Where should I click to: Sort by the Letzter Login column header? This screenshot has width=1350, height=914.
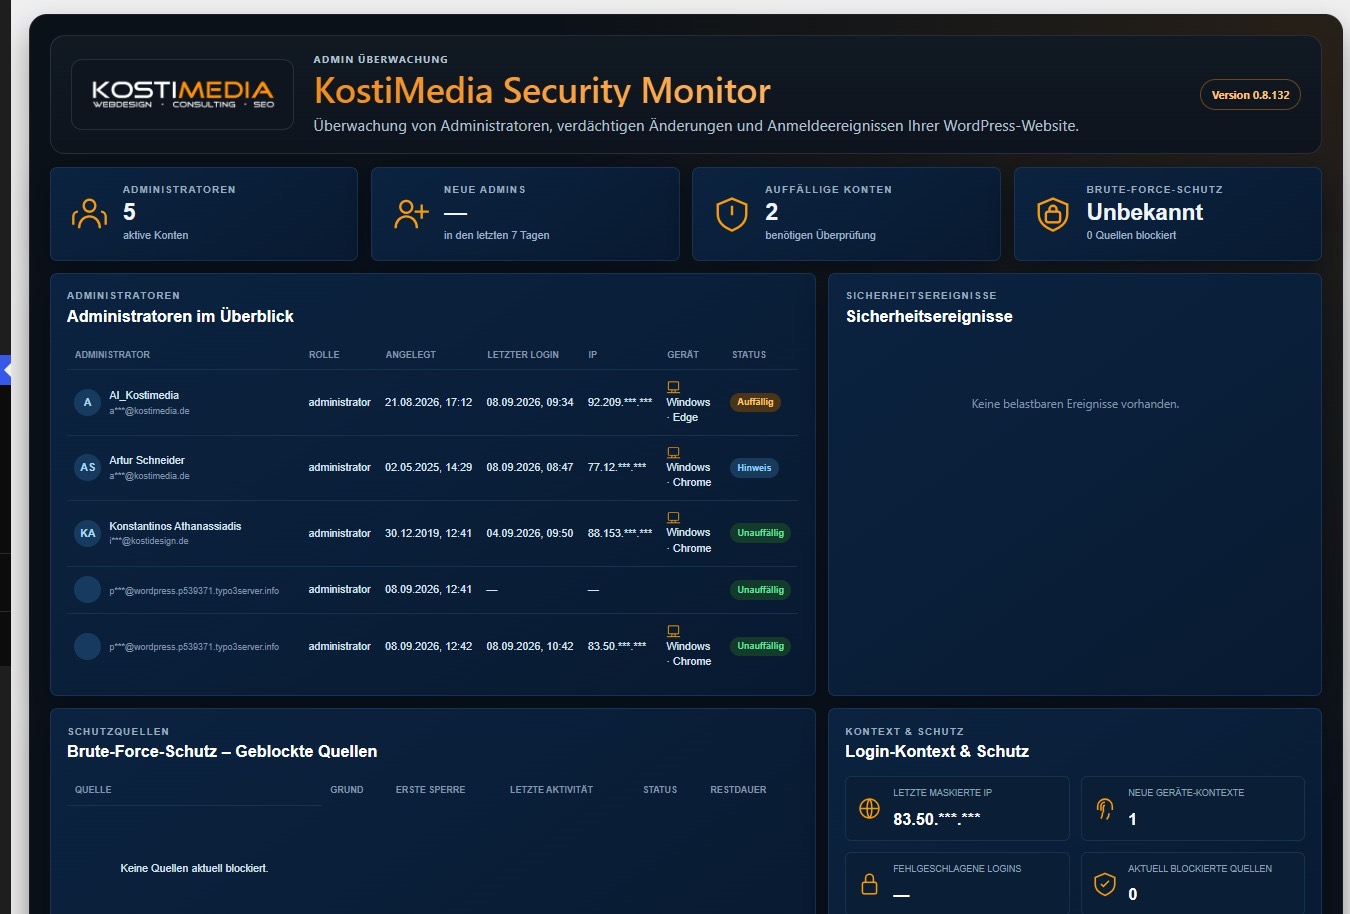(x=523, y=355)
